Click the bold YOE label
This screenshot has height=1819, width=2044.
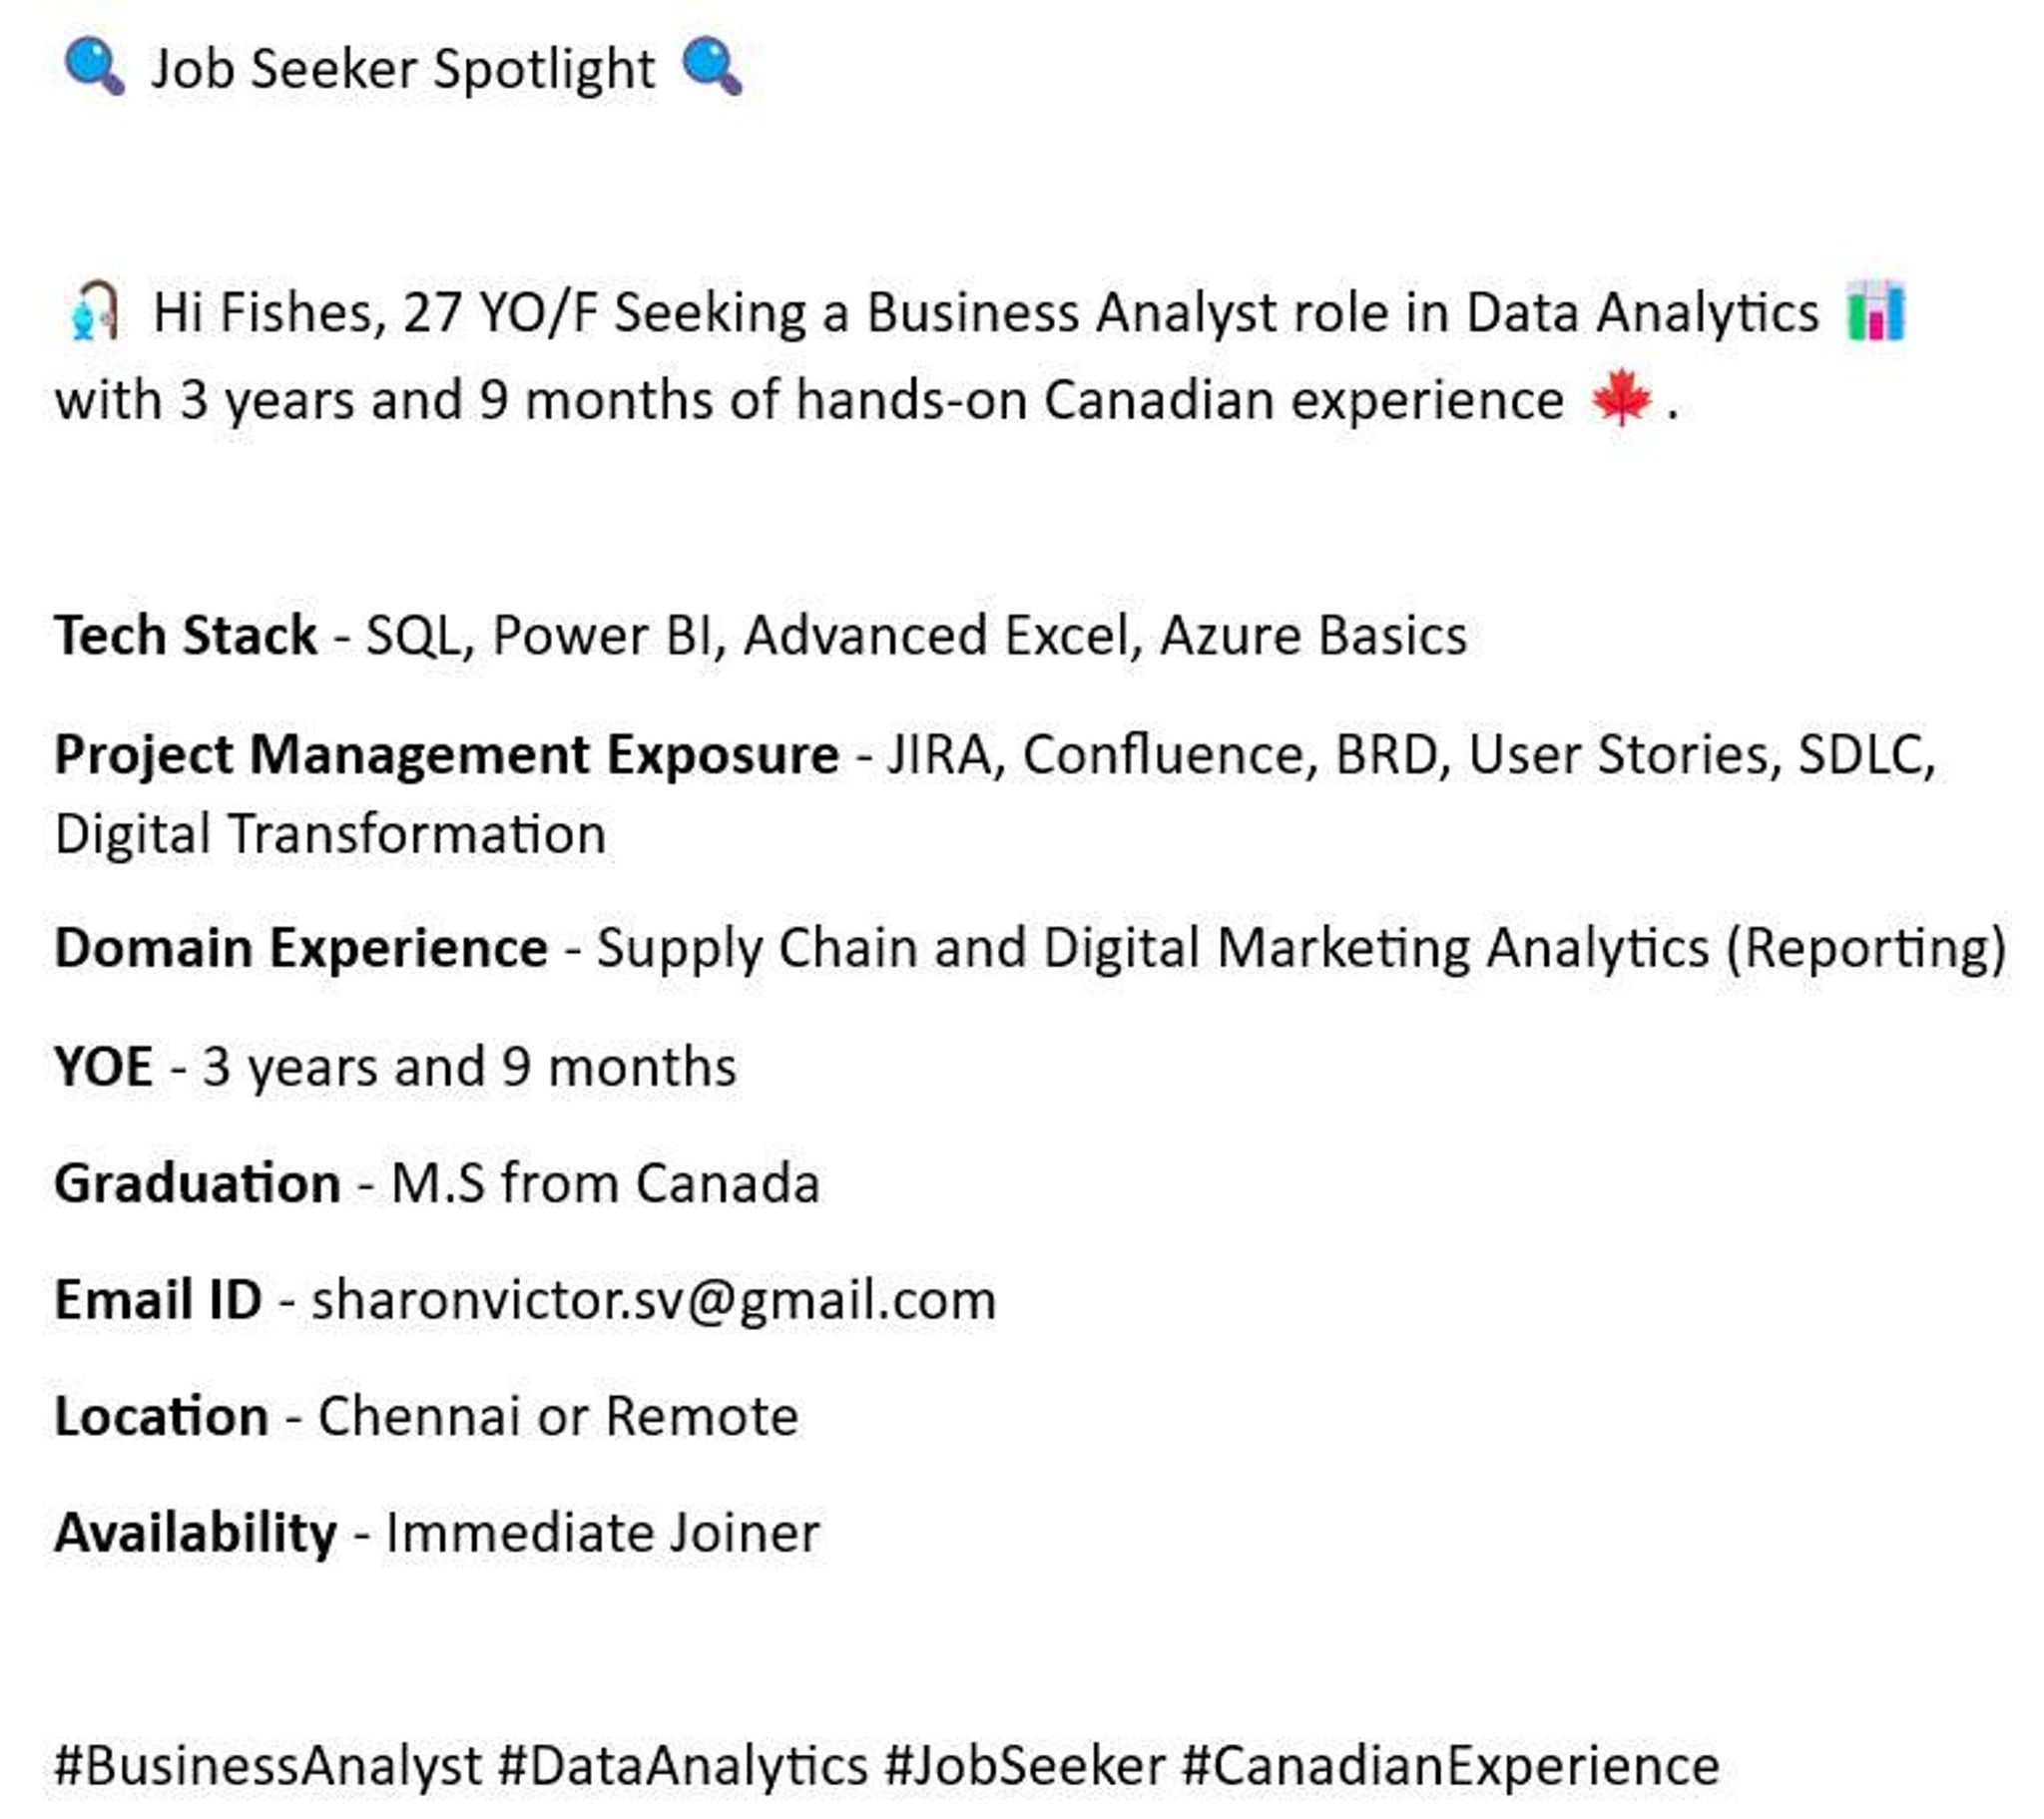(x=104, y=1067)
